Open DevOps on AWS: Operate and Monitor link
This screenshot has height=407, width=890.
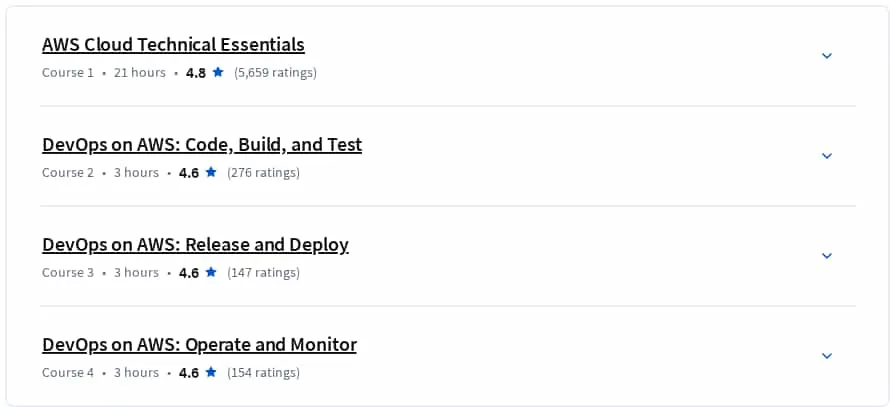(199, 345)
